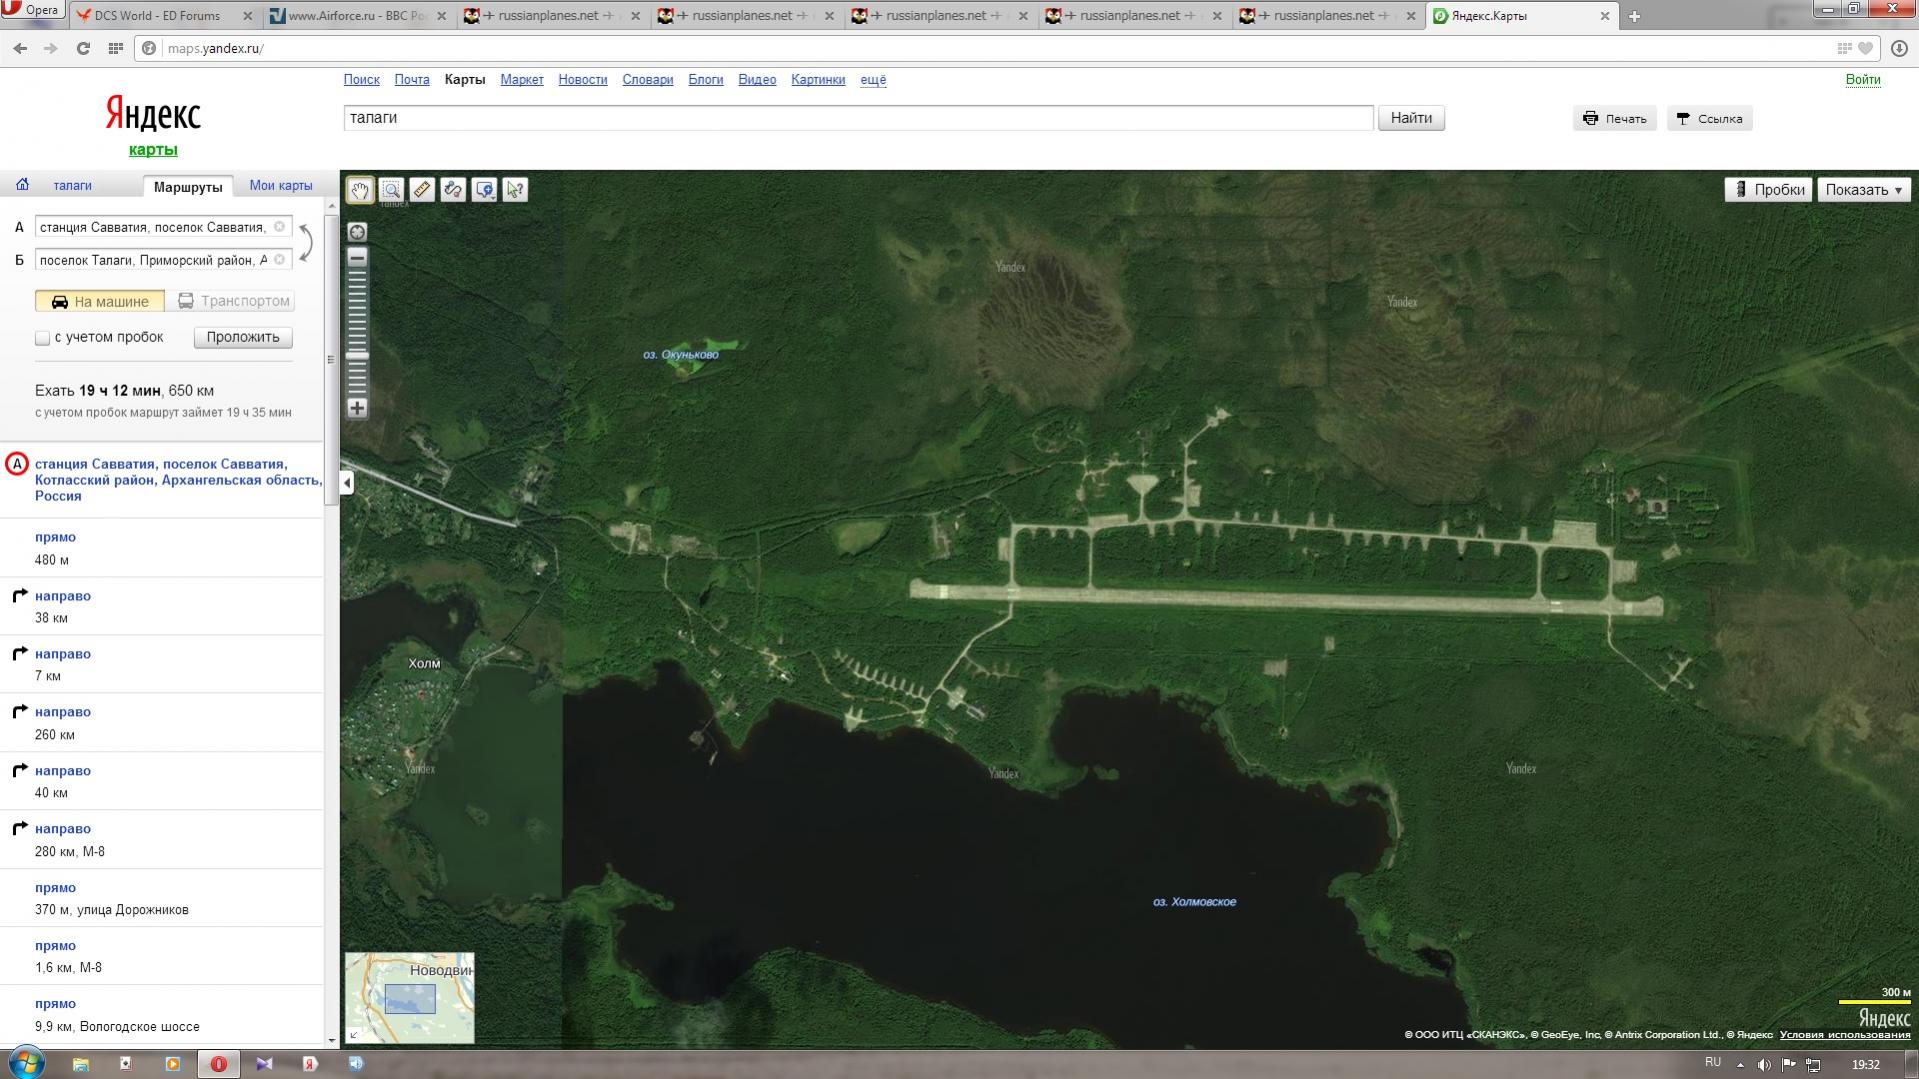This screenshot has height=1079, width=1919.
Task: Open Картинки in the top menu
Action: coord(817,80)
